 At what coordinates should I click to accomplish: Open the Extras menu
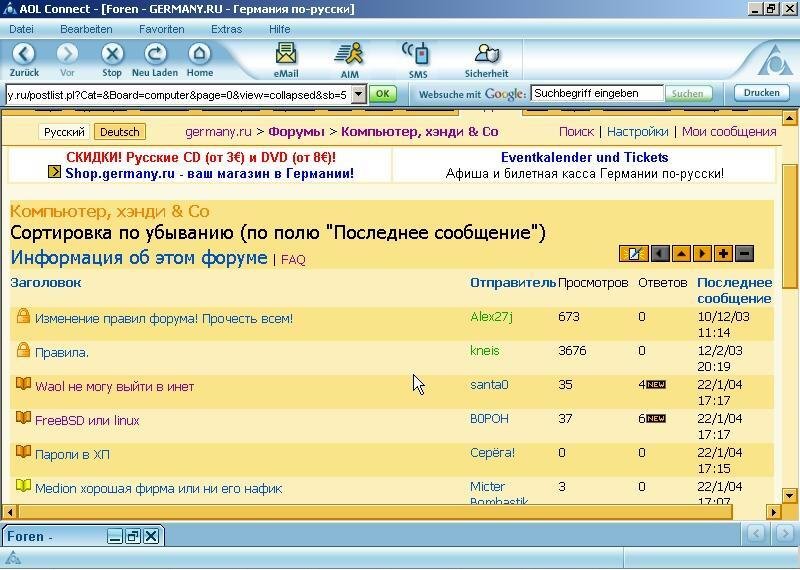coord(227,29)
